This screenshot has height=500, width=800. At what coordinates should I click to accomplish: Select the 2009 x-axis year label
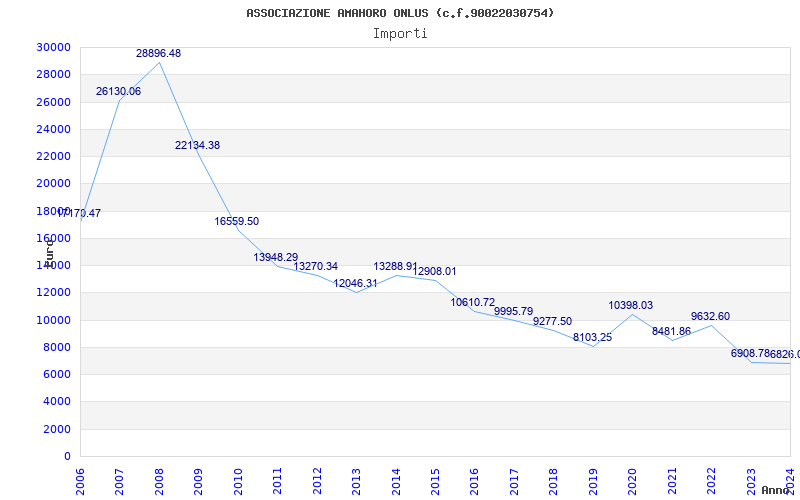tap(198, 481)
